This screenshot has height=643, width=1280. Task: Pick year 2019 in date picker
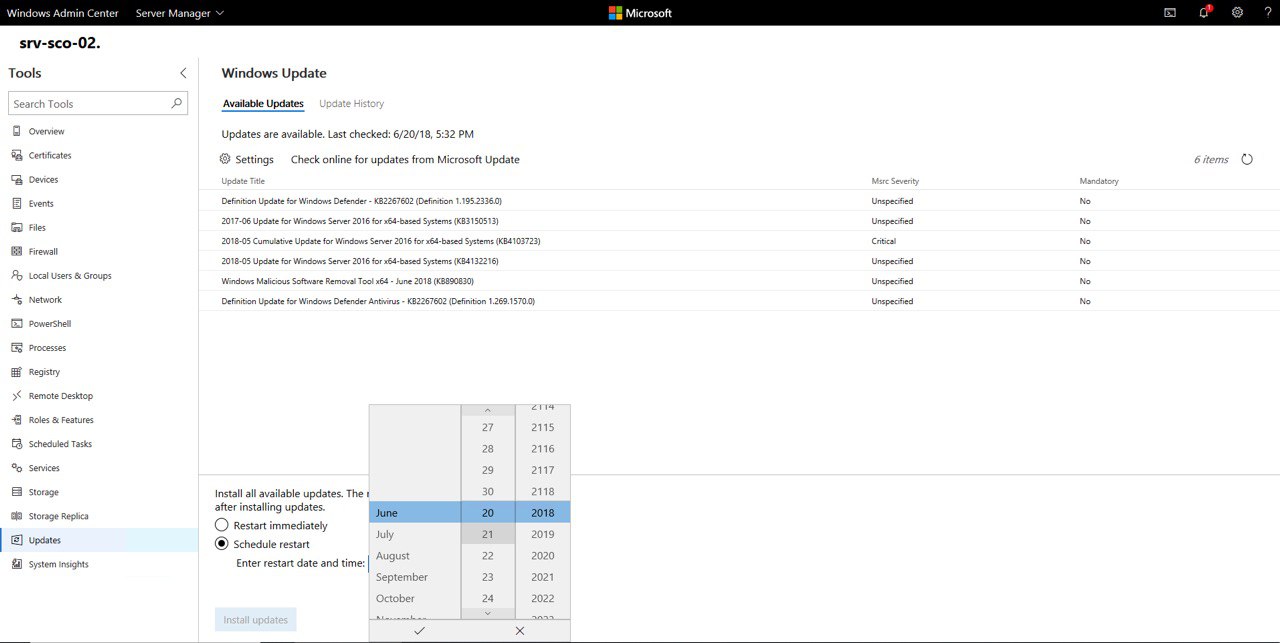click(x=543, y=534)
